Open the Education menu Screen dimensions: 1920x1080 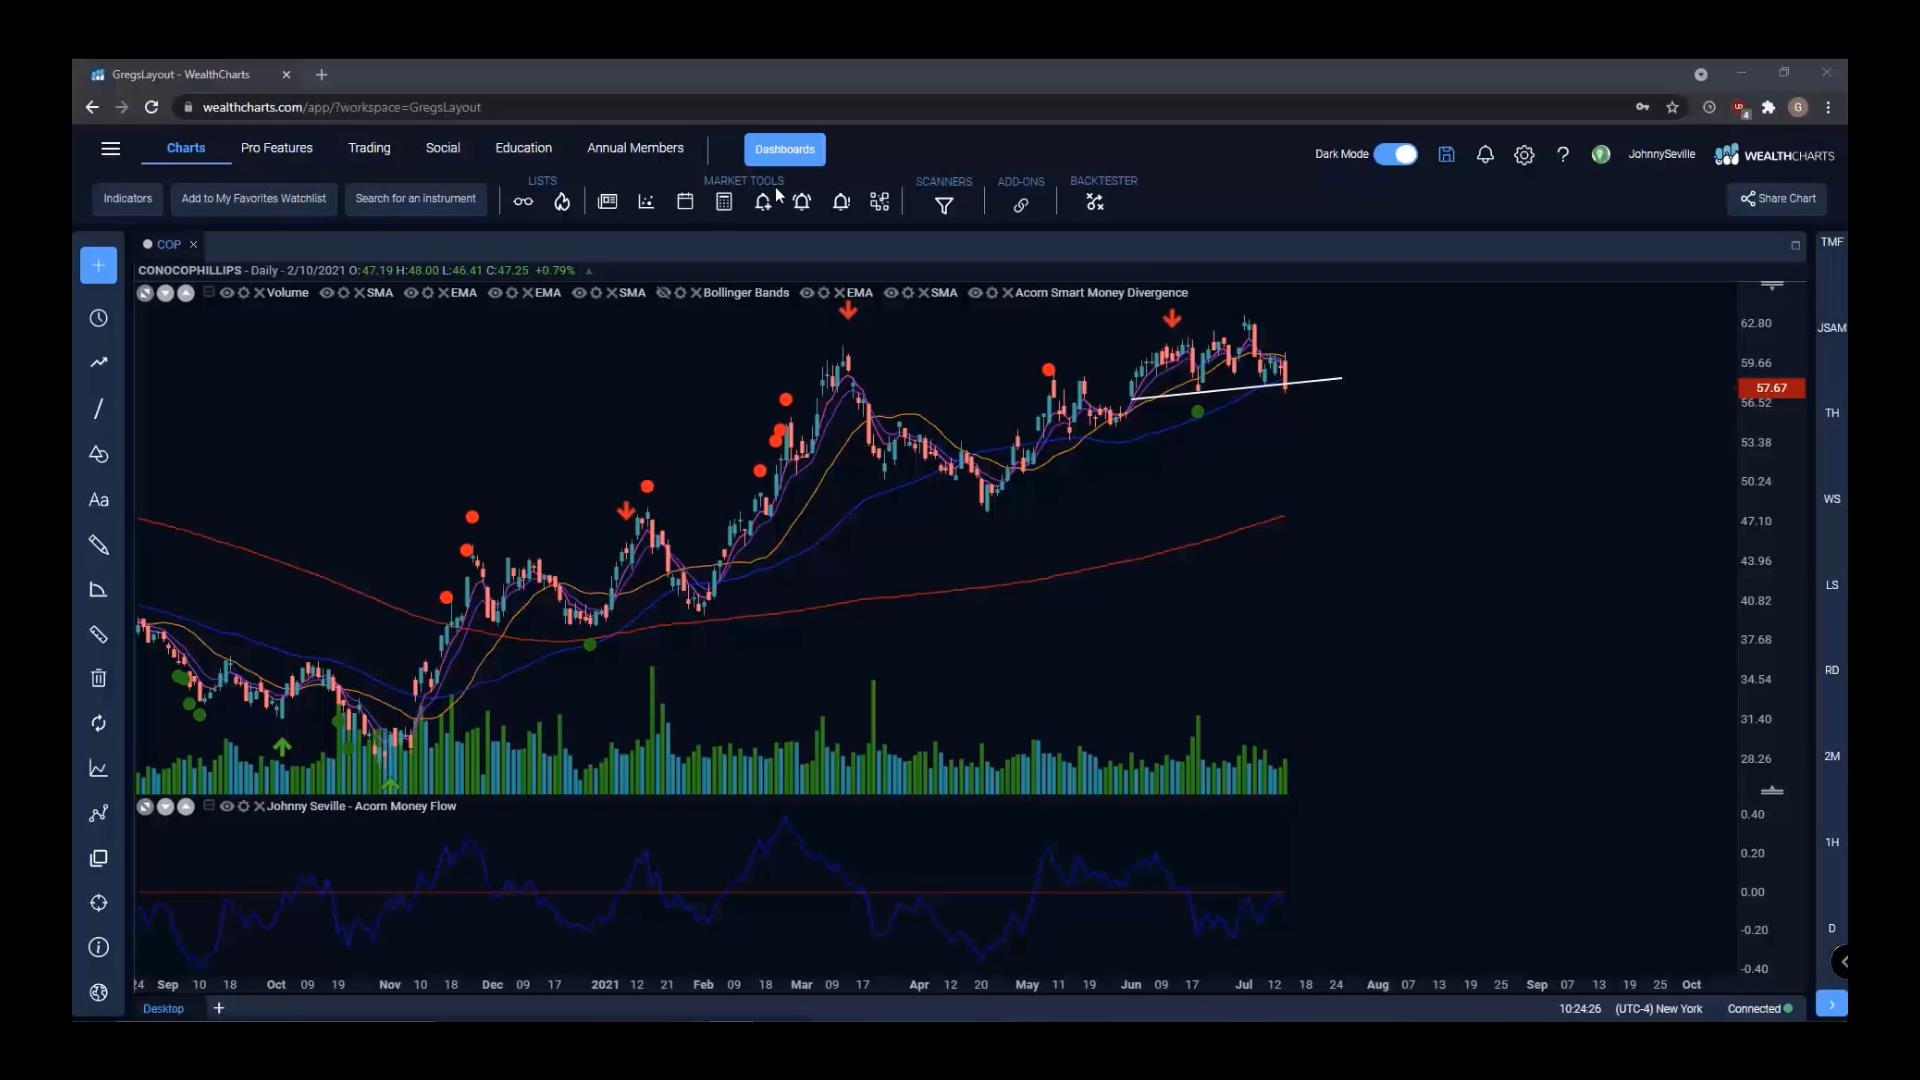coord(524,148)
